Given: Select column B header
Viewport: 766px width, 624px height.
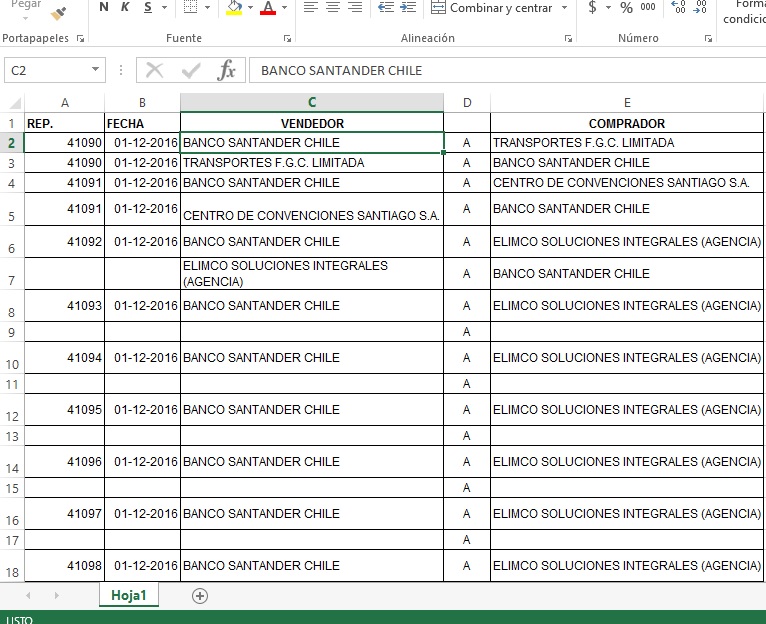Looking at the screenshot, I should click(142, 103).
